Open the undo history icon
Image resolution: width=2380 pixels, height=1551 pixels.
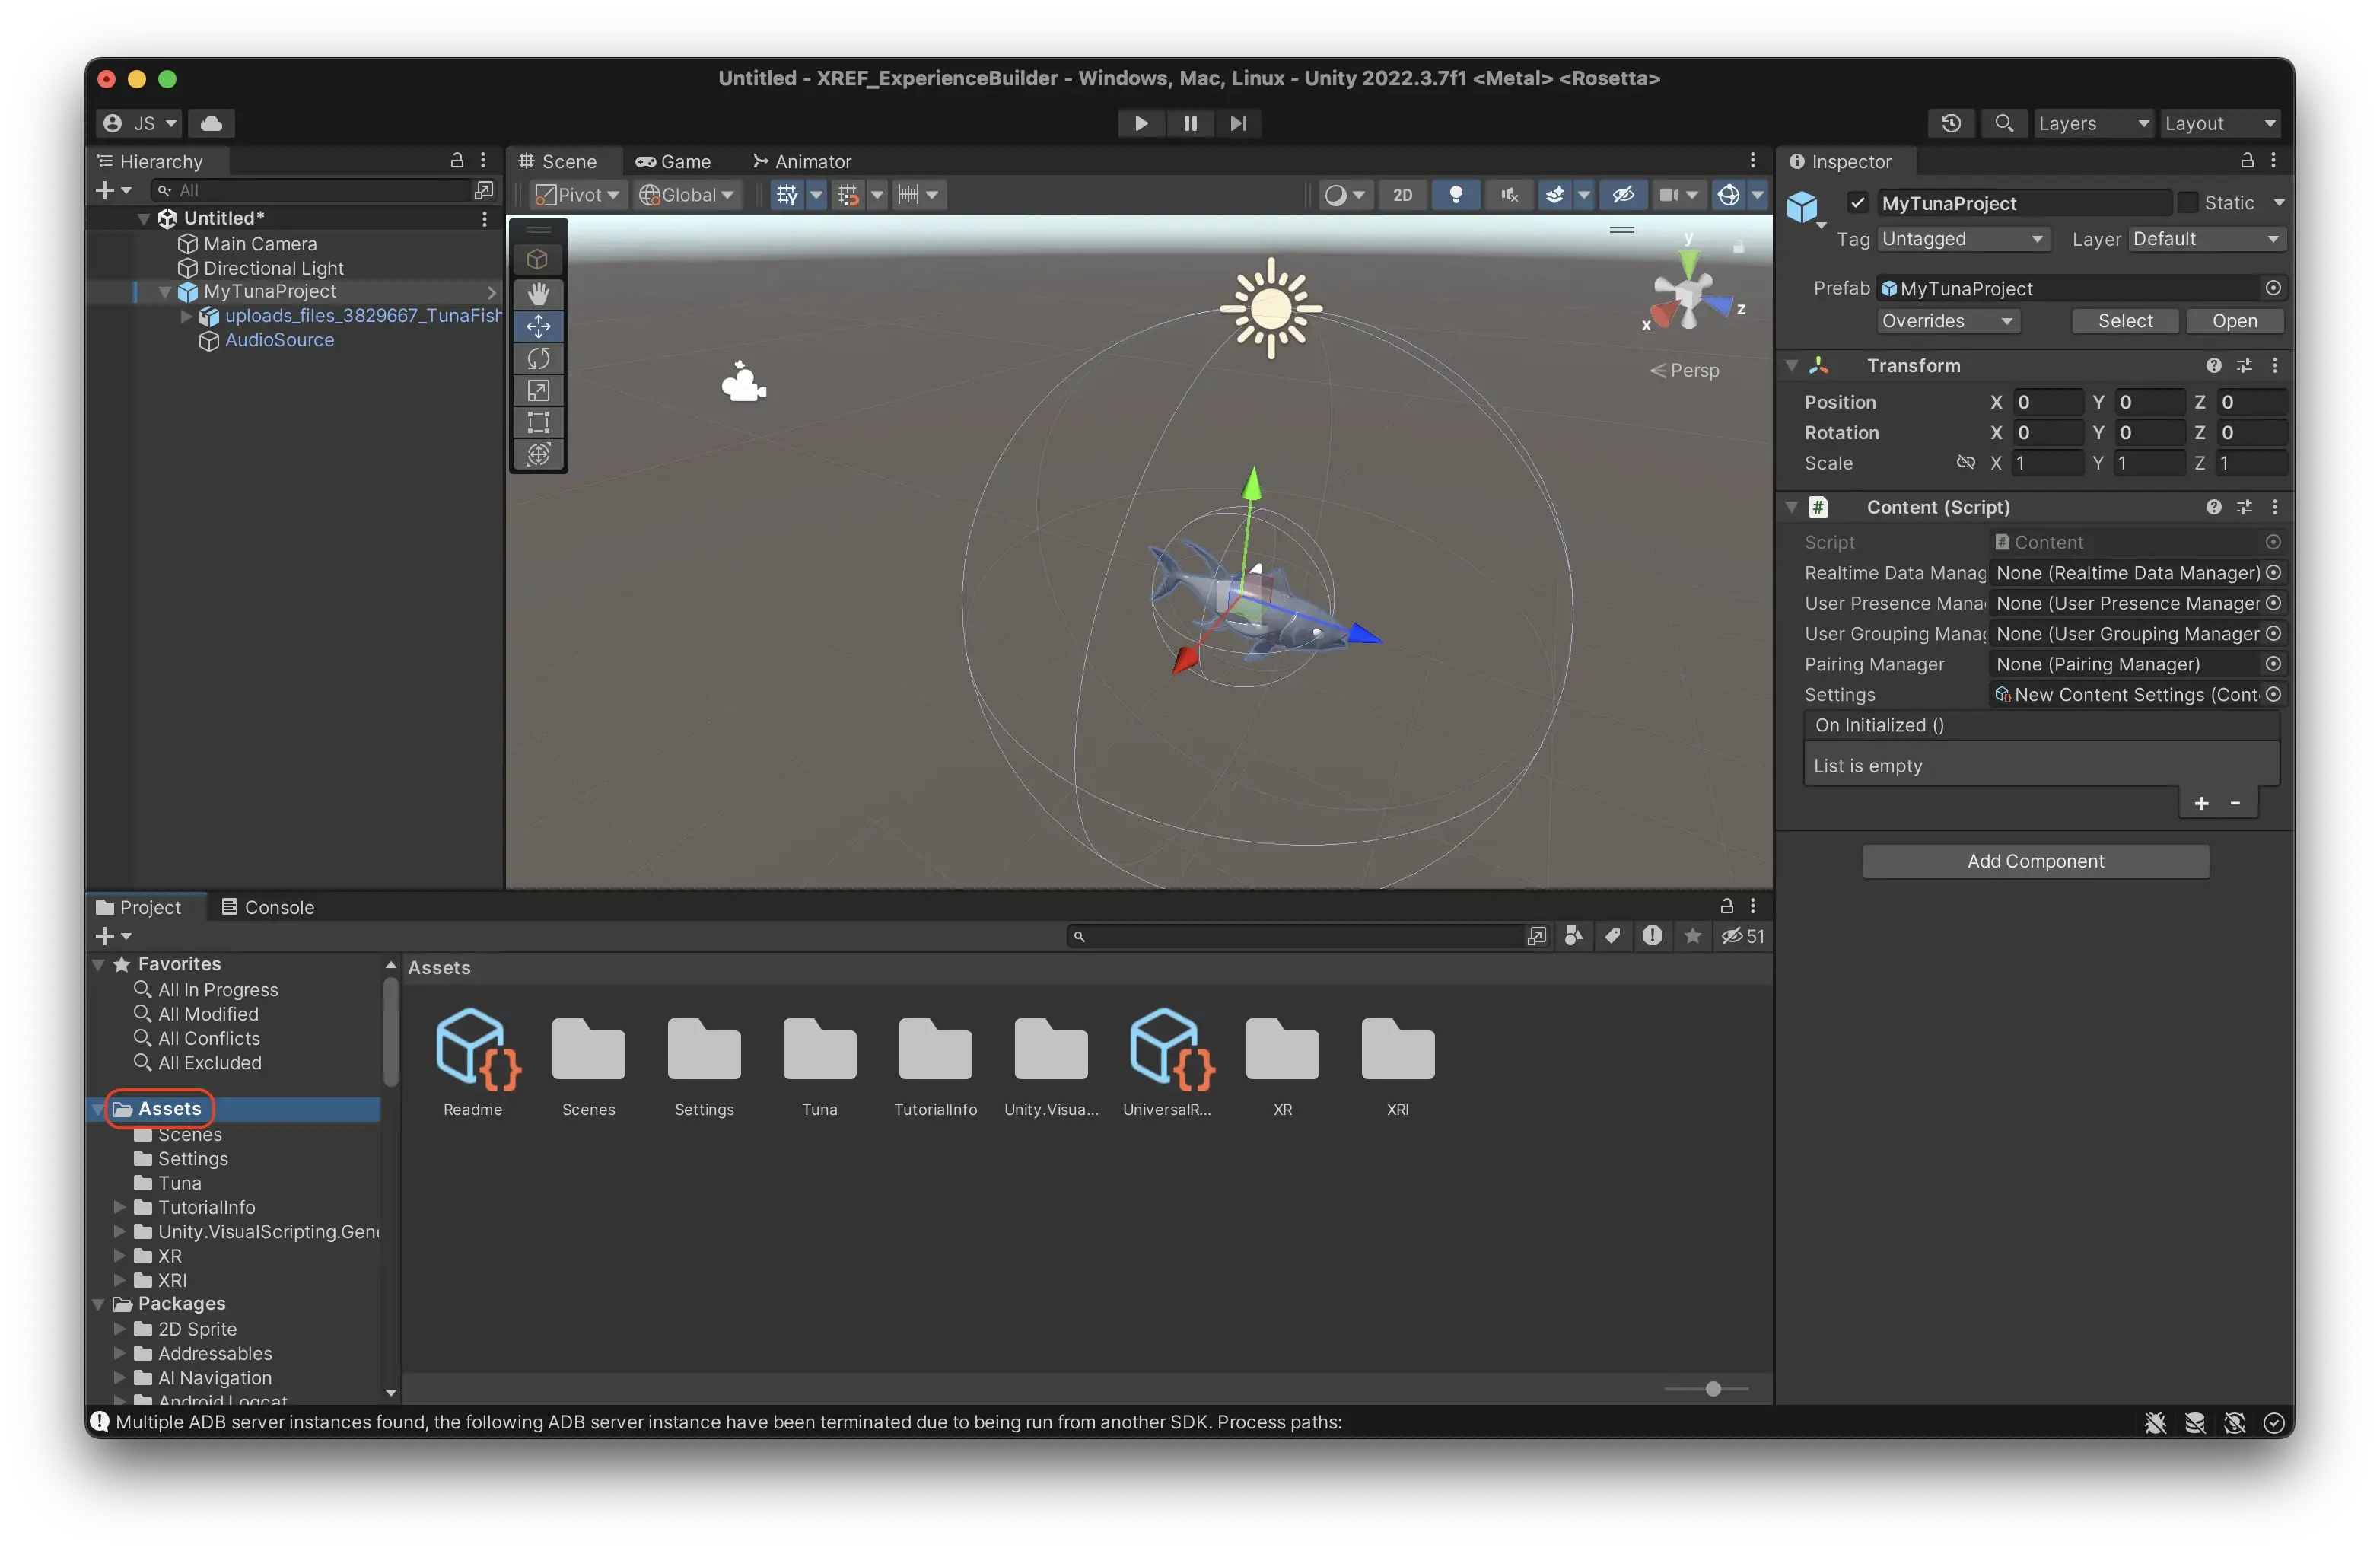[x=1951, y=123]
